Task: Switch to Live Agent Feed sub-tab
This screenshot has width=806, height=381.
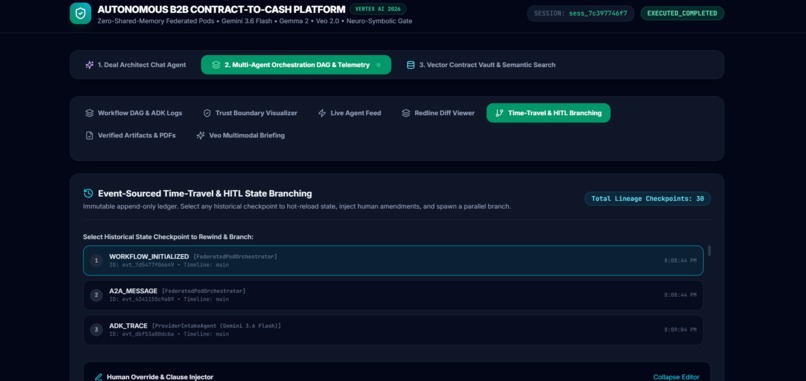Action: coord(350,113)
